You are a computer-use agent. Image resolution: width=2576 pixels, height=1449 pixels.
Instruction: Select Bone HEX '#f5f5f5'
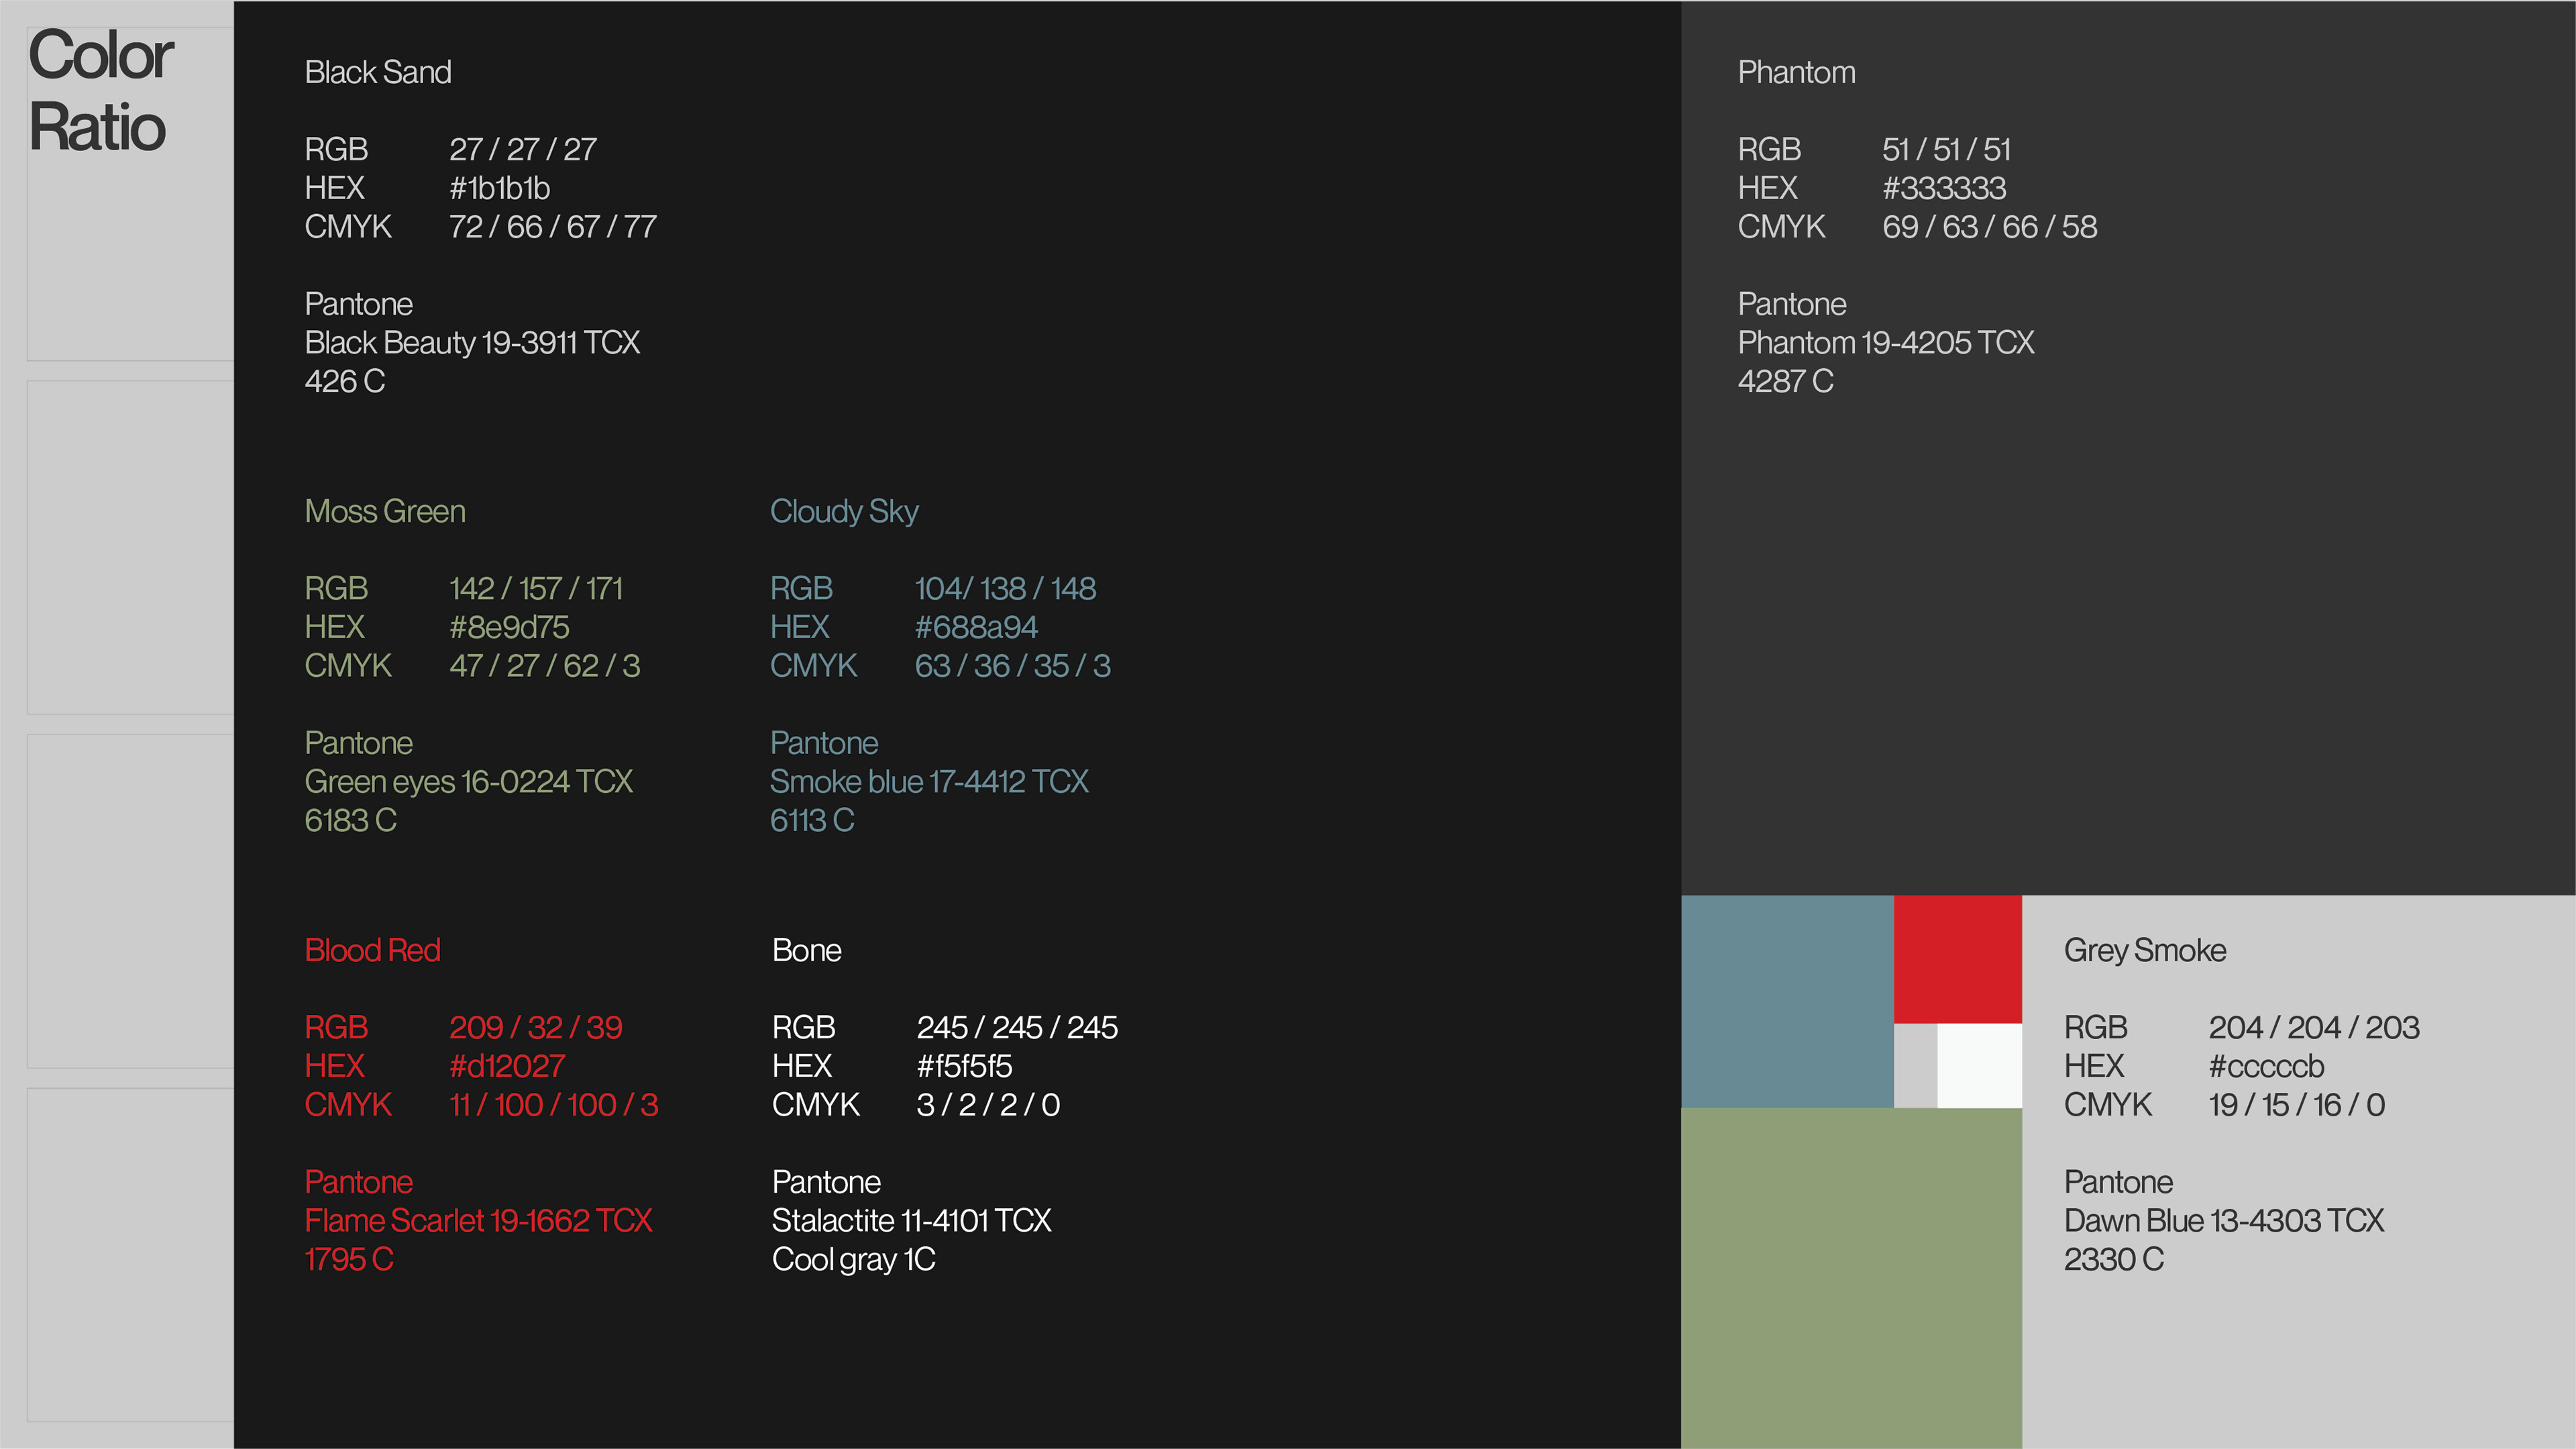point(965,1066)
